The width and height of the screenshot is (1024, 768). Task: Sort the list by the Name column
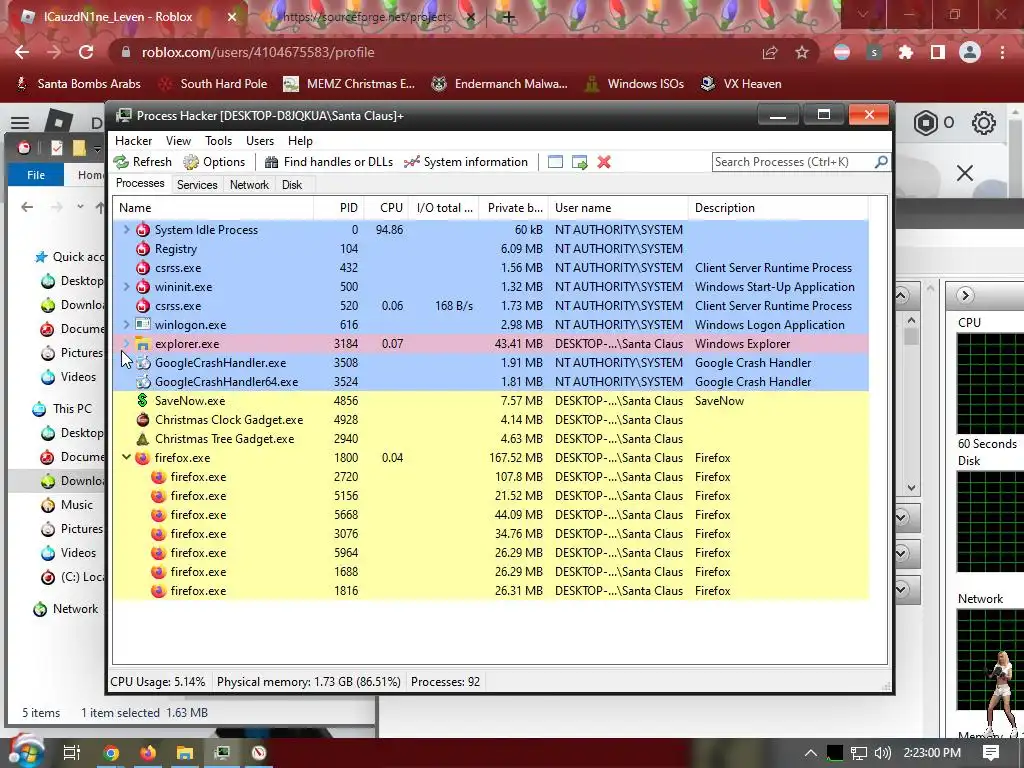tap(213, 208)
